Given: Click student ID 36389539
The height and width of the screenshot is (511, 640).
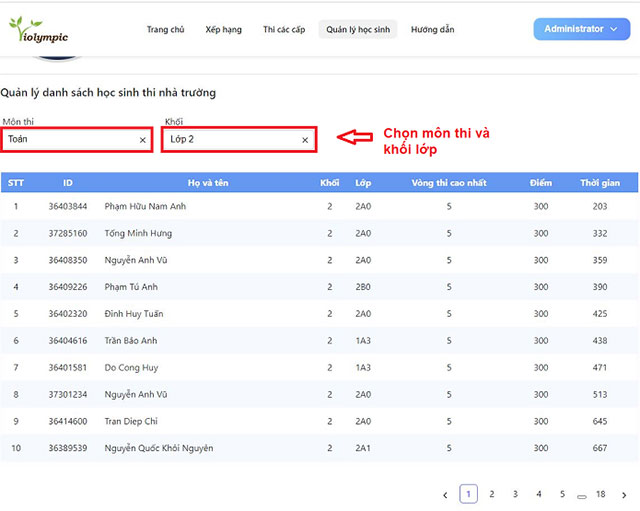Looking at the screenshot, I should tap(67, 448).
